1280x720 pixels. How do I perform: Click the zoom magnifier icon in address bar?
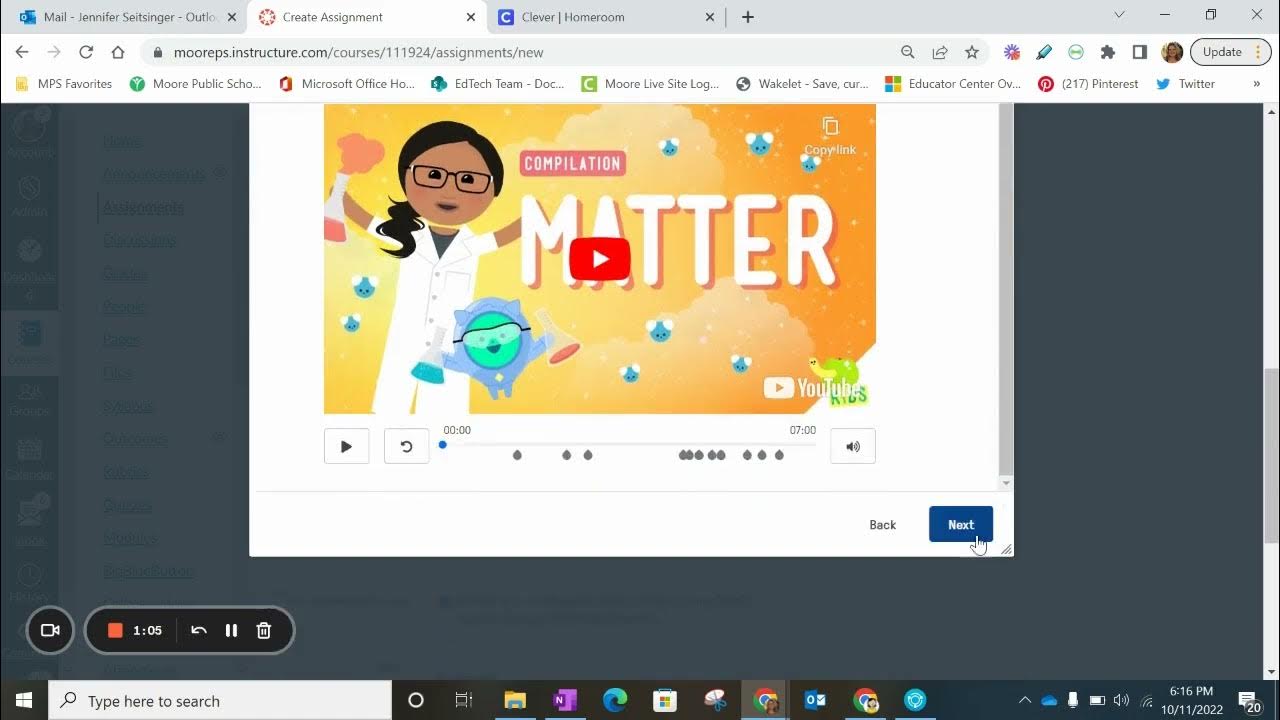(x=907, y=52)
